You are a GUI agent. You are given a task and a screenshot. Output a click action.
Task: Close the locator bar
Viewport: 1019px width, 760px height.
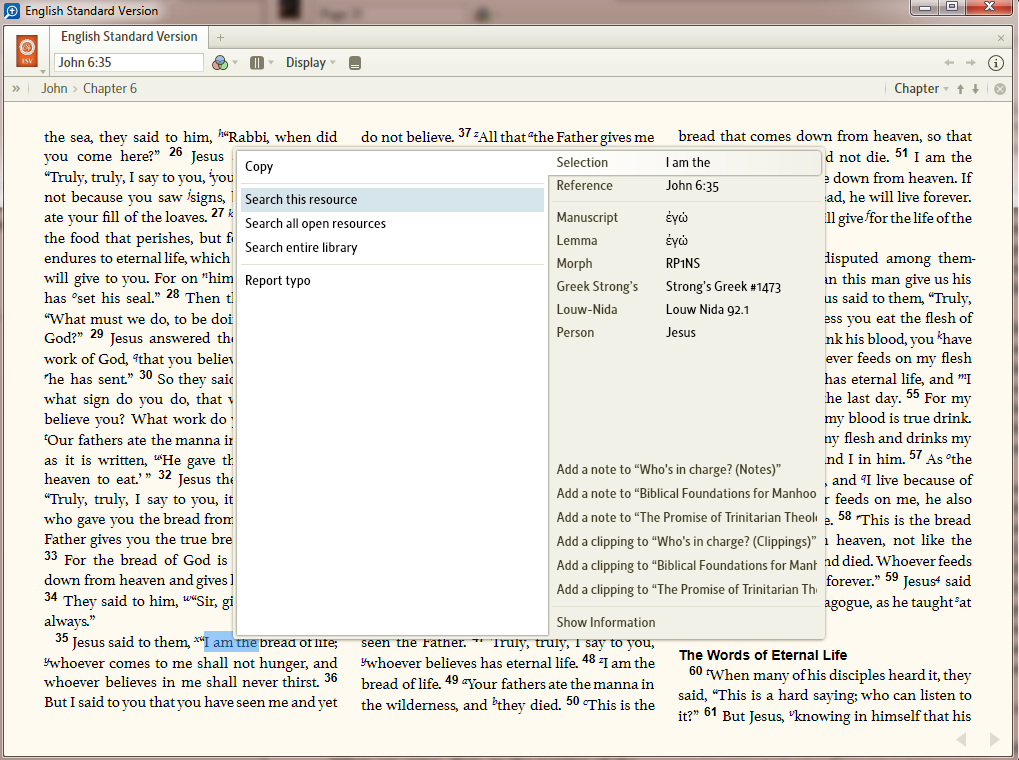tap(1000, 89)
